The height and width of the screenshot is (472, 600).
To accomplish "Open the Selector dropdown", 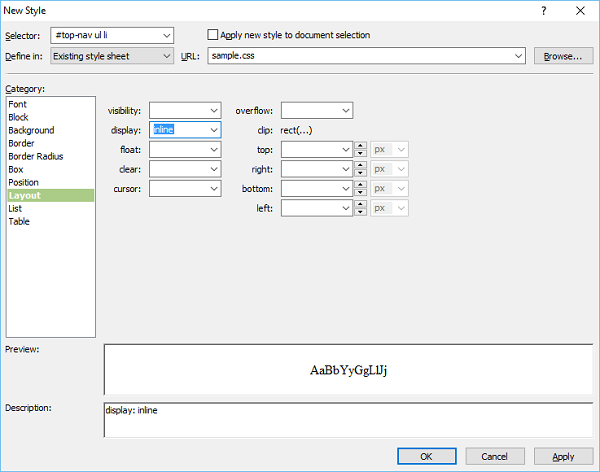I will (166, 35).
